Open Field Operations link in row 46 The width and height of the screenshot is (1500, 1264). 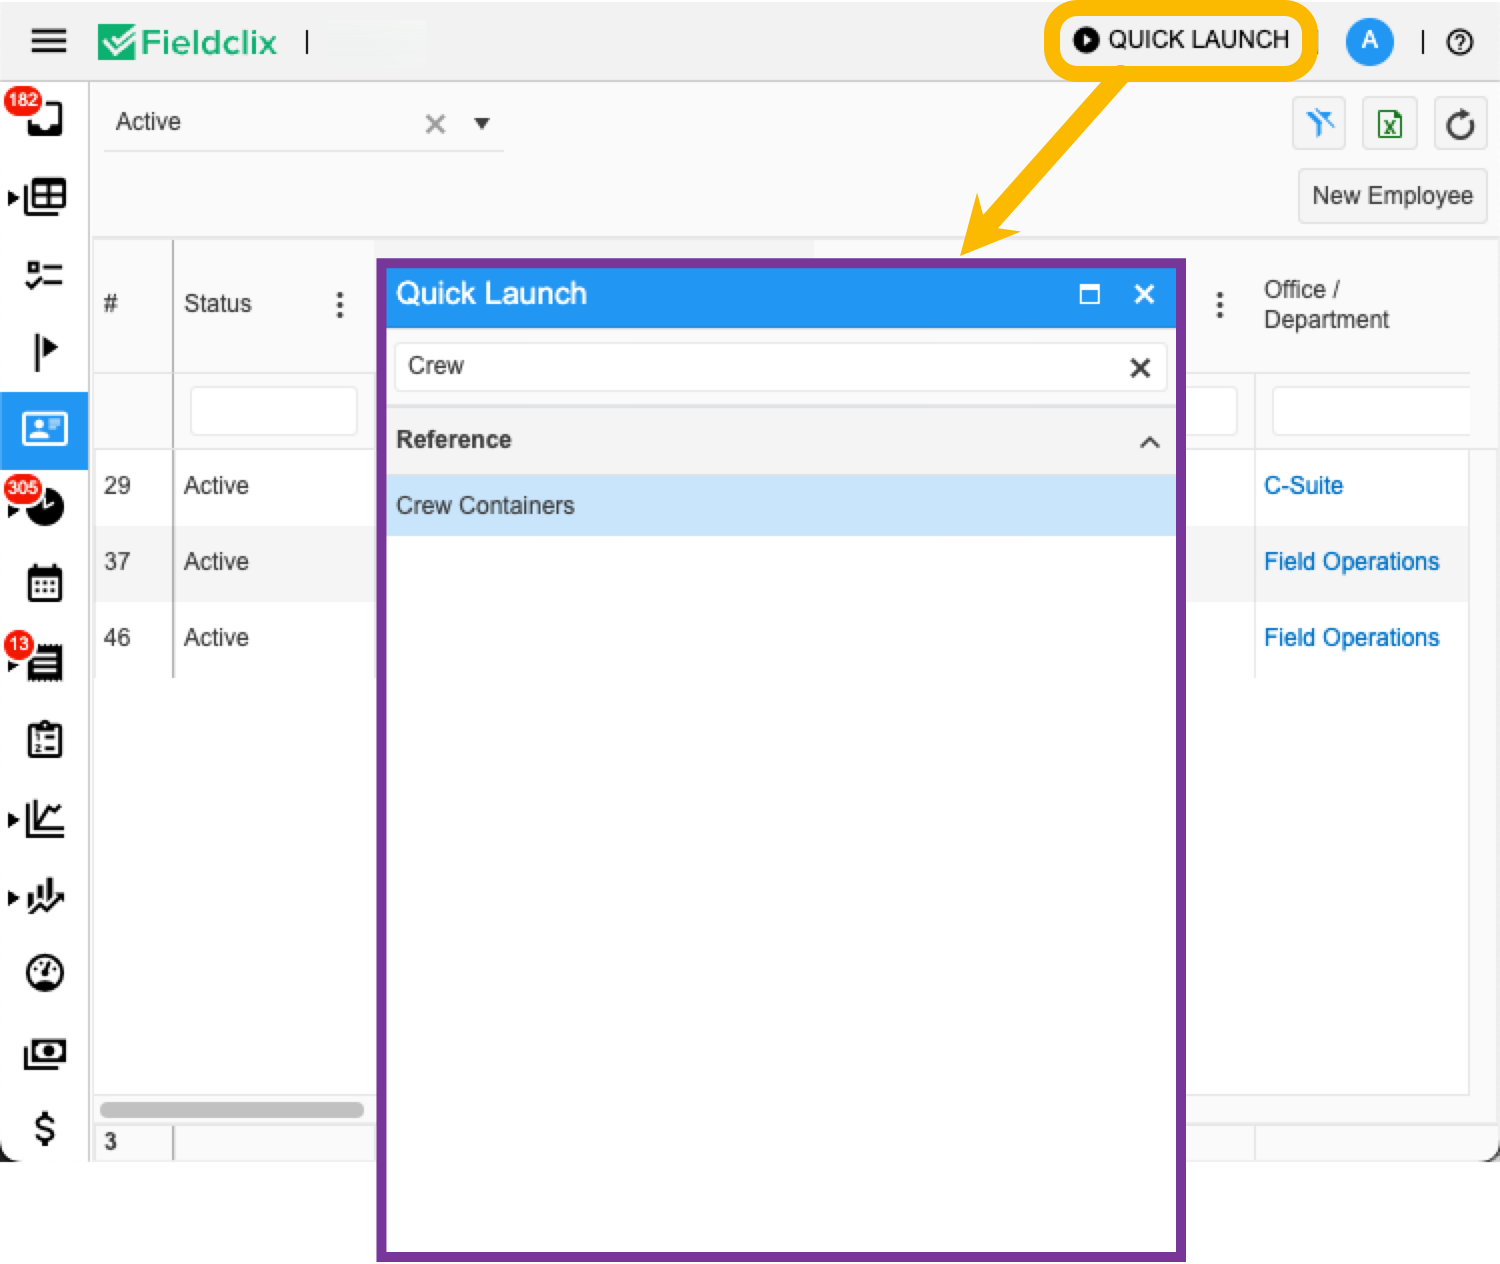[x=1351, y=638]
